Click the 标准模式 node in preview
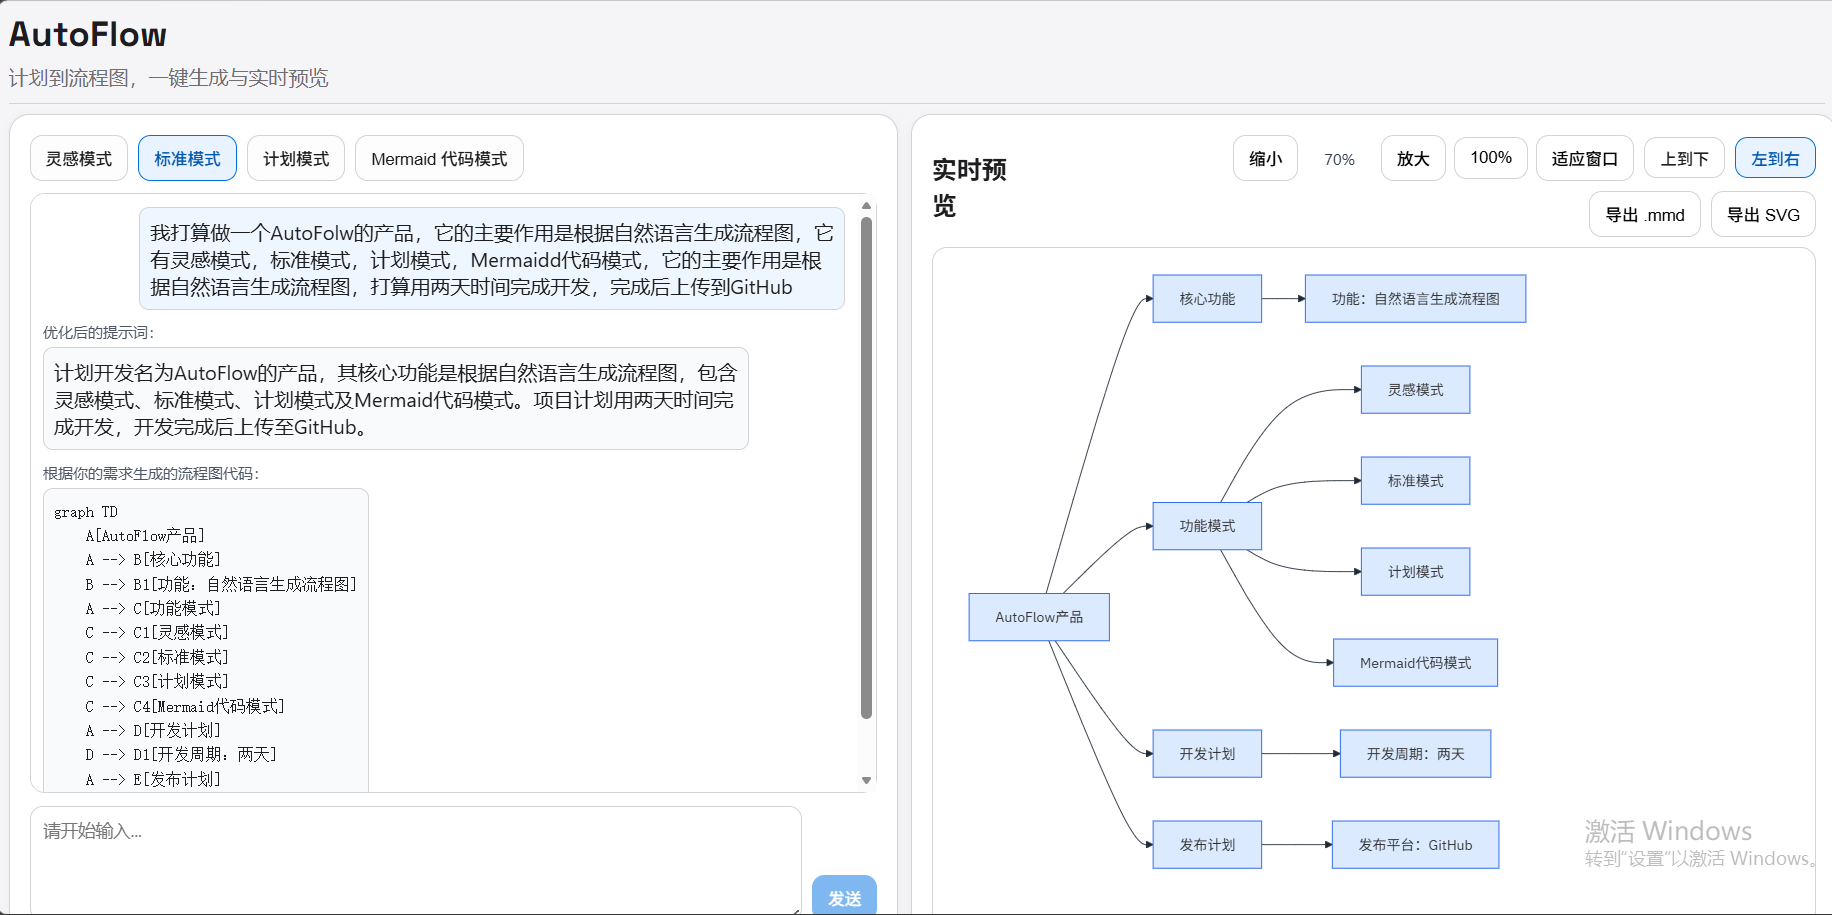This screenshot has width=1832, height=915. point(1415,481)
